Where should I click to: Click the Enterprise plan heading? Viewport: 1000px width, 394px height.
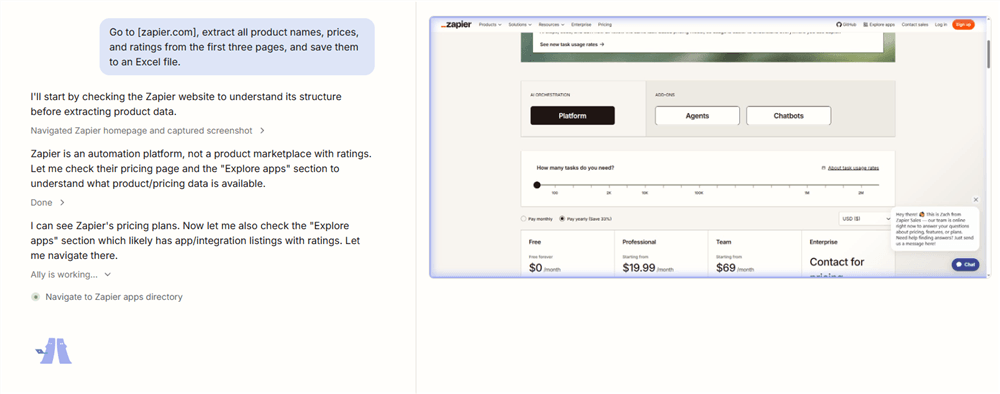824,242
